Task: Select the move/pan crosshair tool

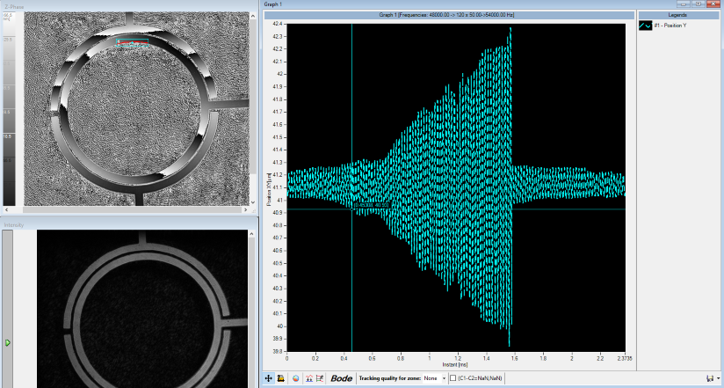Action: [x=268, y=378]
